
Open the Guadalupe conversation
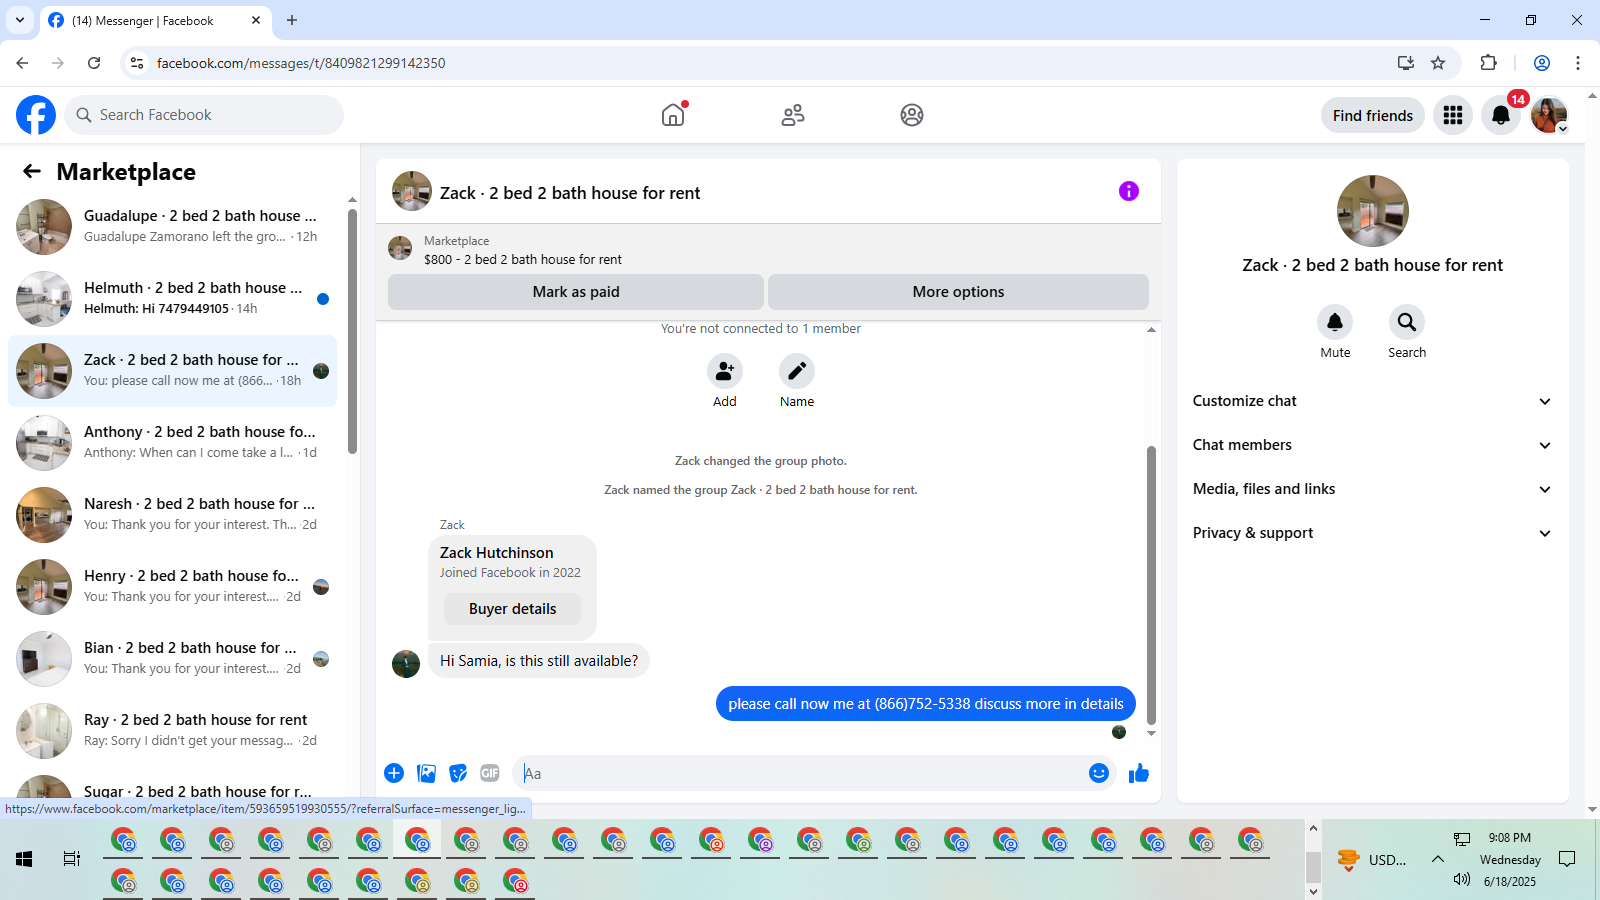click(x=172, y=227)
